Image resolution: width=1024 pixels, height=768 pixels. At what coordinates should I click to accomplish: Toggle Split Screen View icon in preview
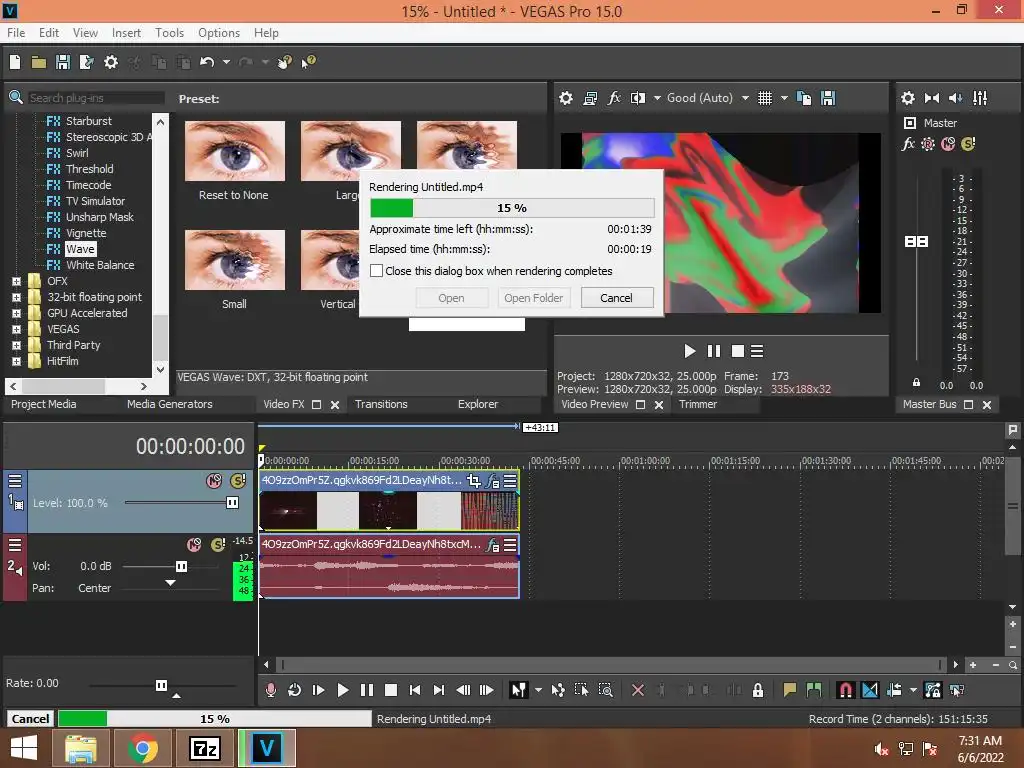(x=637, y=98)
